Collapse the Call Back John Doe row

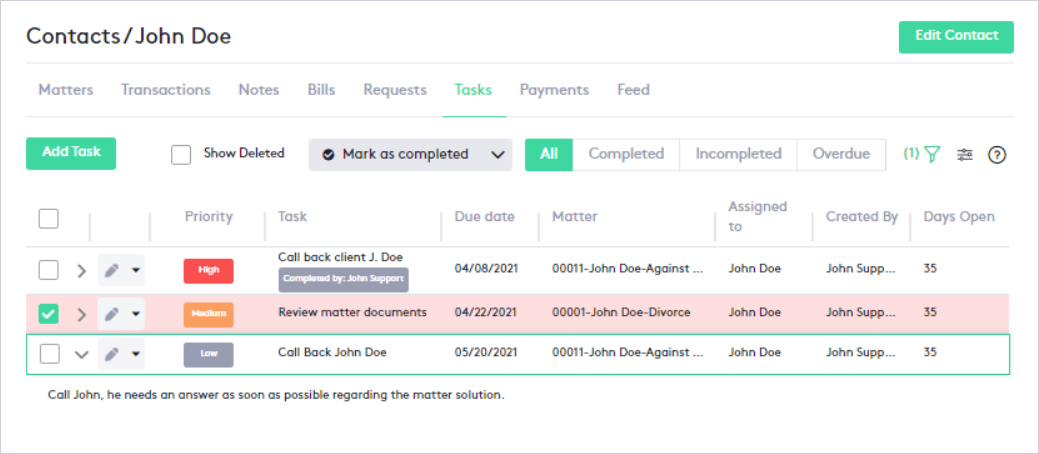pos(82,353)
